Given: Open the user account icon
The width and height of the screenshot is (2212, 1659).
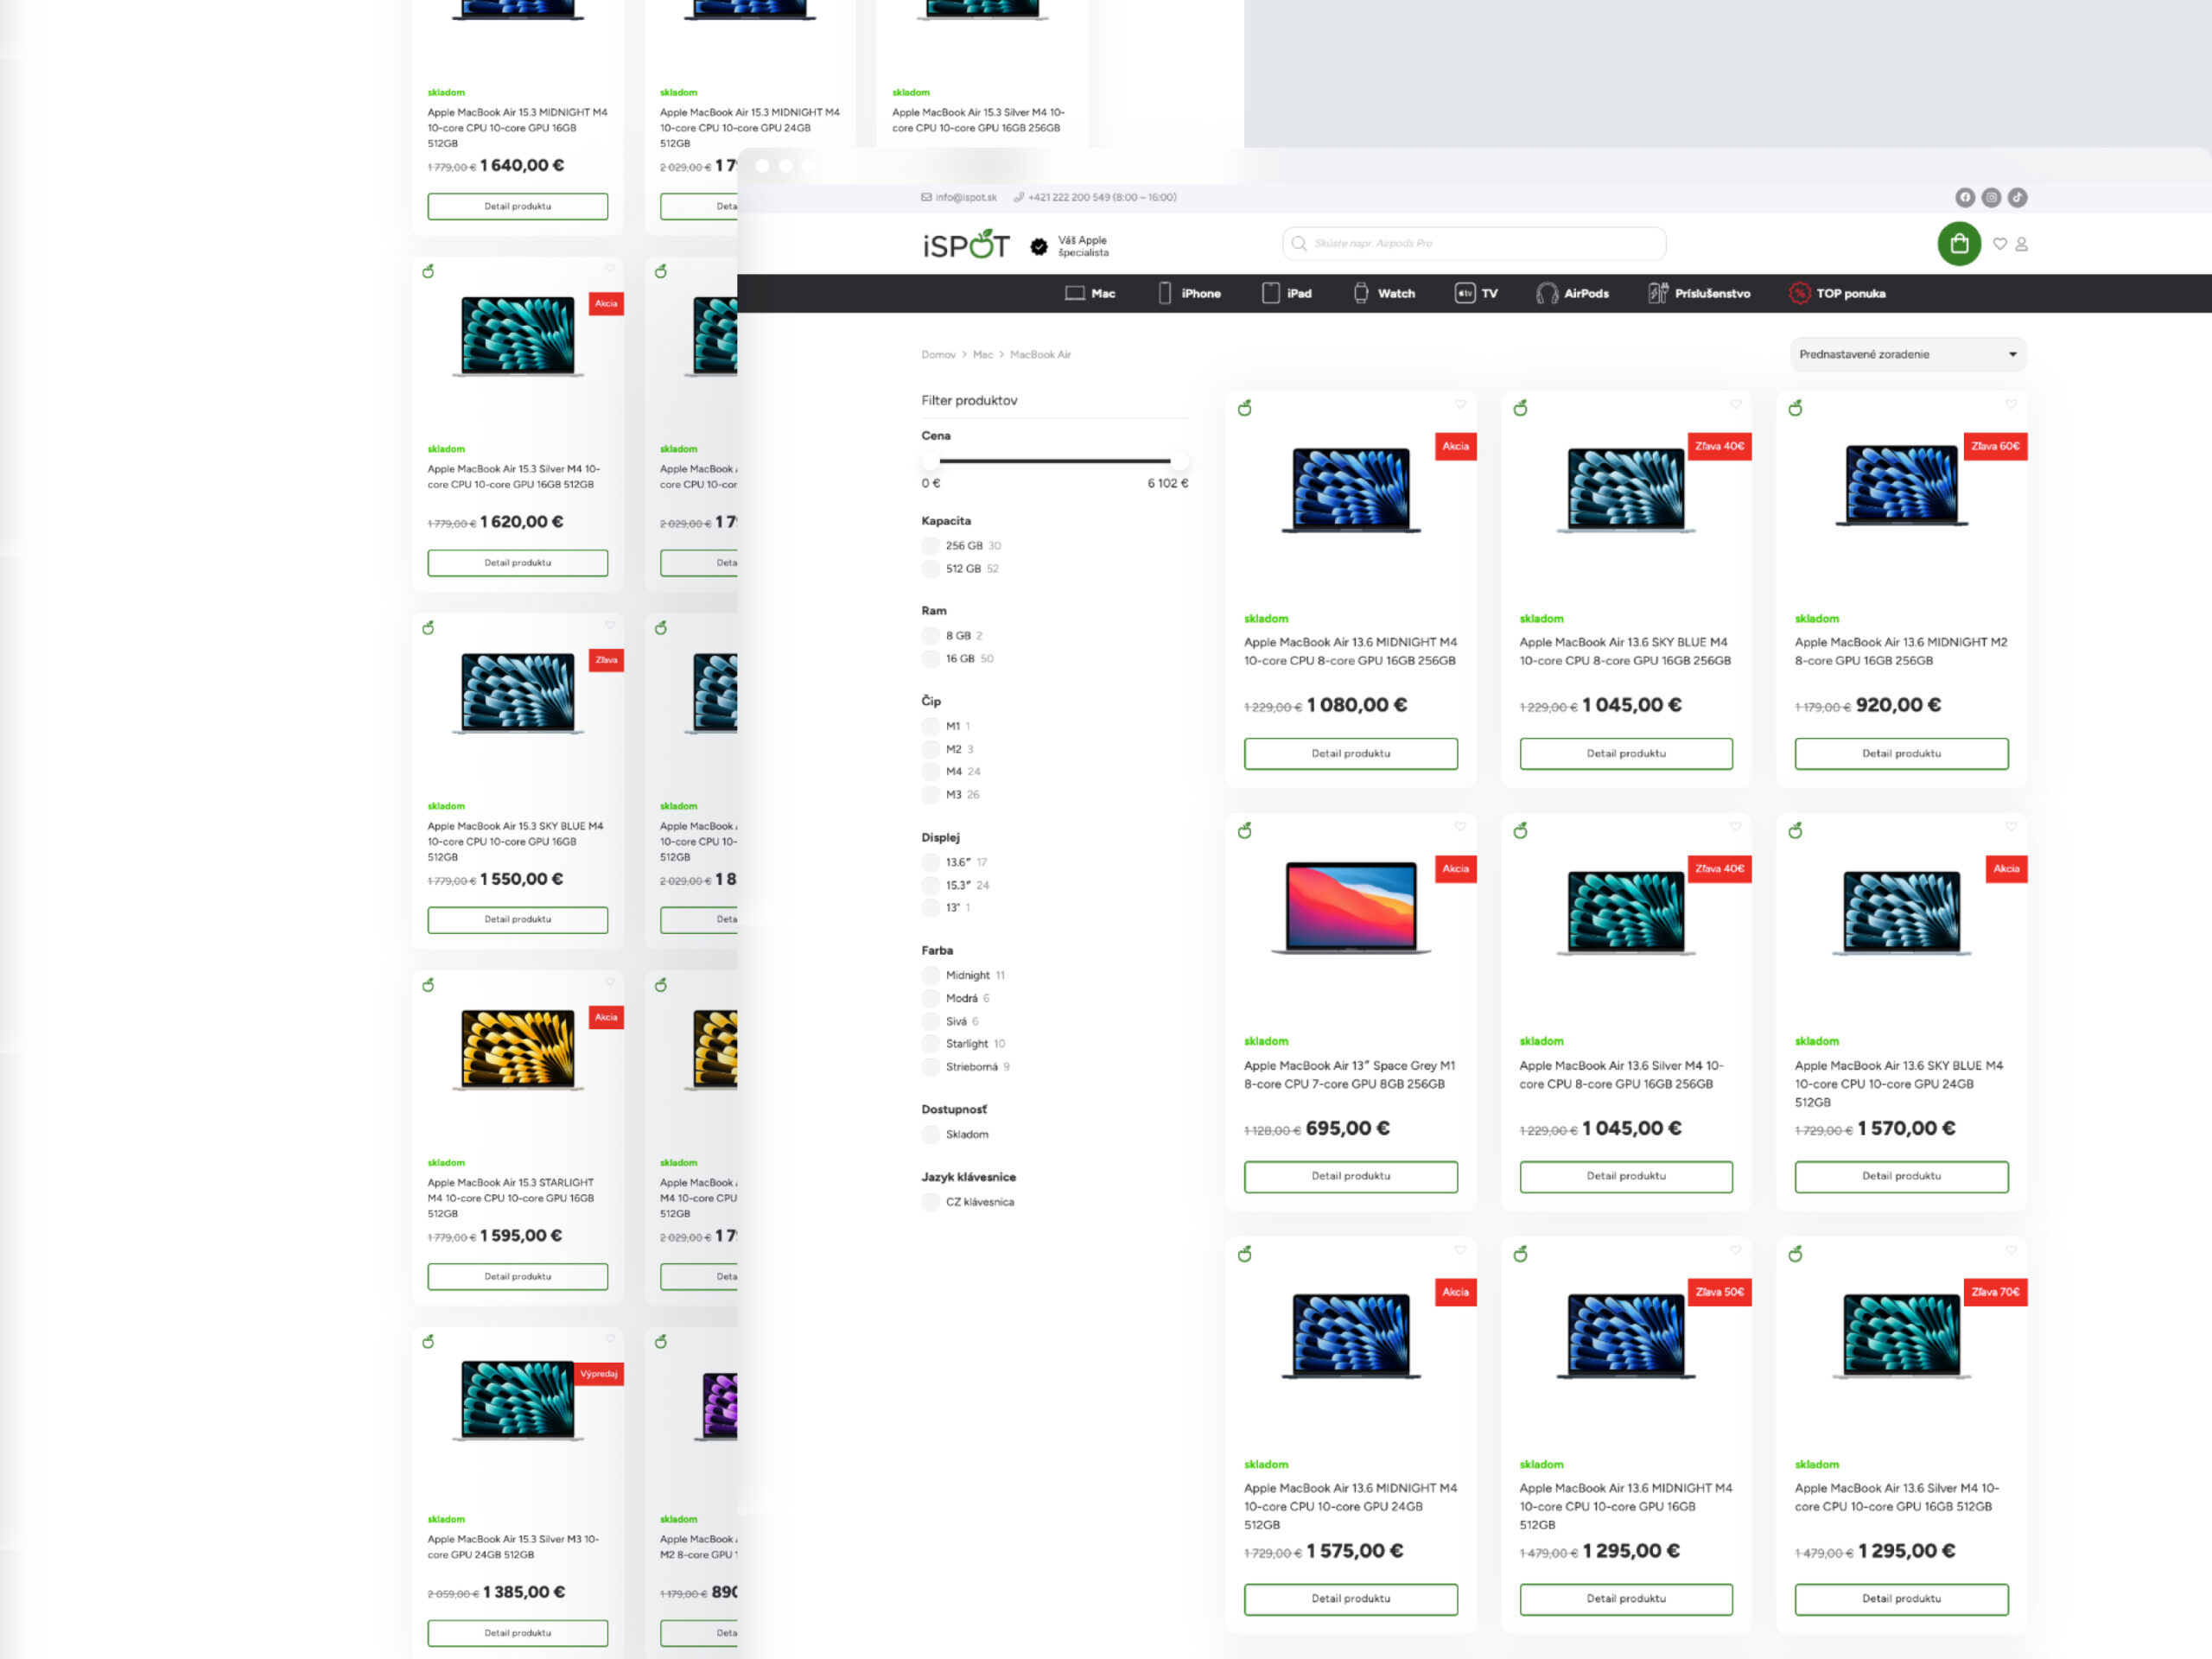Looking at the screenshot, I should pos(2021,243).
